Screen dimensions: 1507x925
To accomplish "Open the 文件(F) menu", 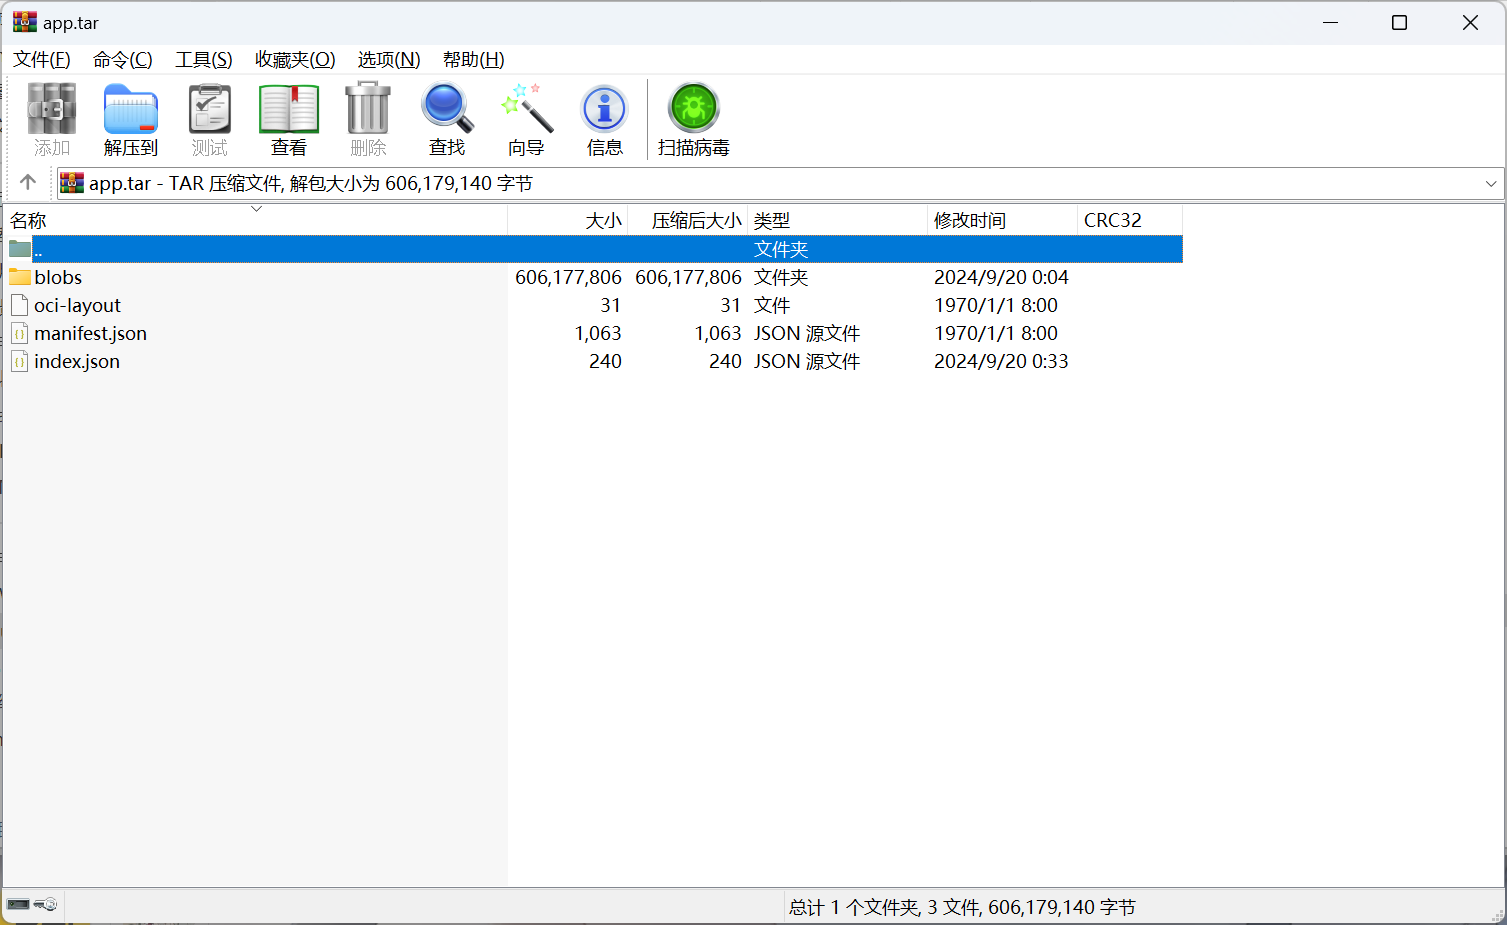I will click(x=42, y=60).
